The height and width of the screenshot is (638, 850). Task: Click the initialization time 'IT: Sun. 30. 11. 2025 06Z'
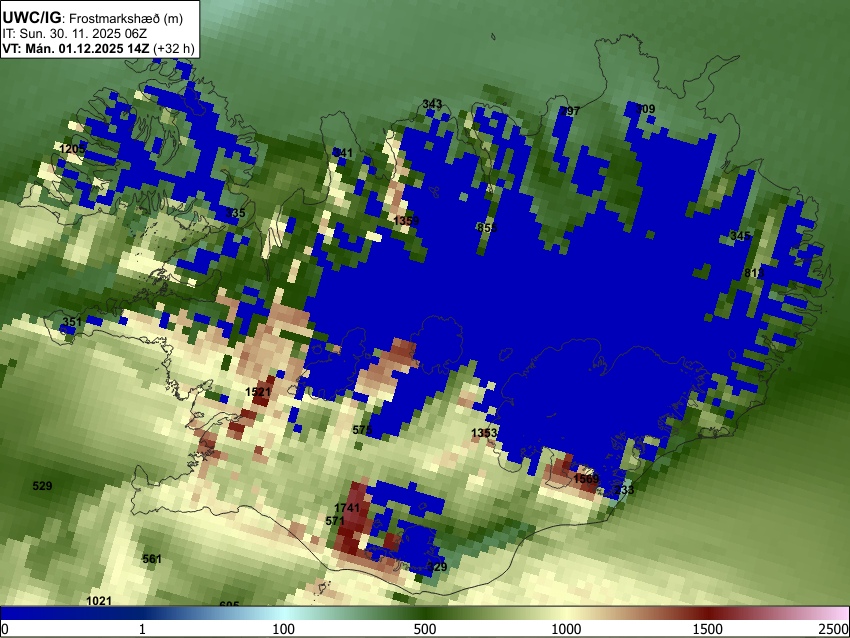coord(74,34)
